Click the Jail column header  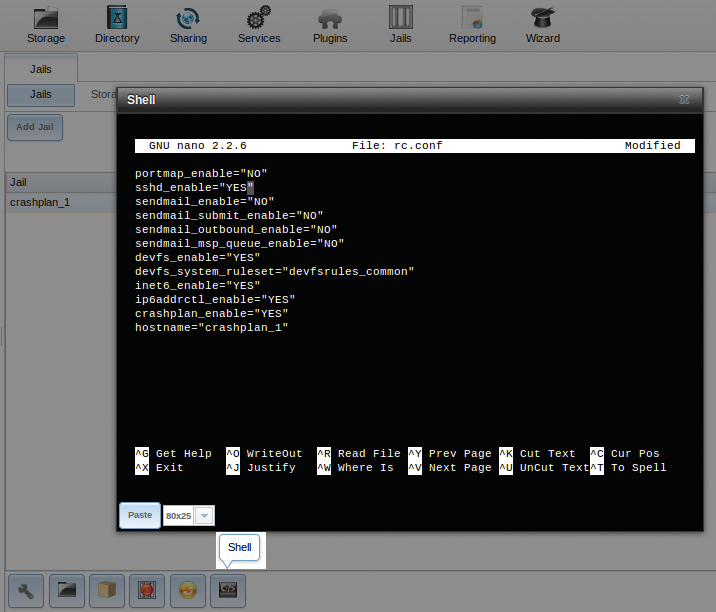point(61,182)
